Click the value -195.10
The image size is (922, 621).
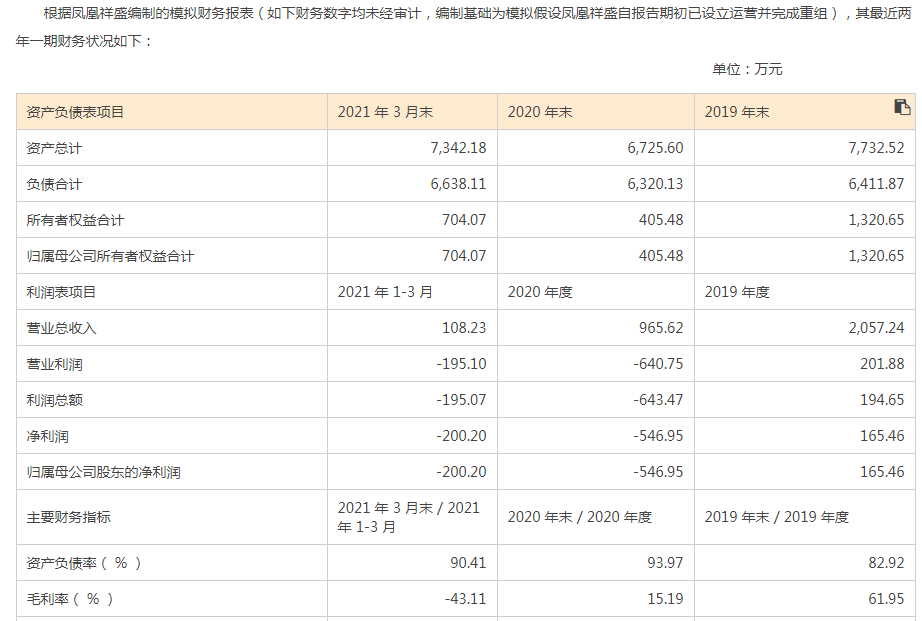(x=462, y=363)
